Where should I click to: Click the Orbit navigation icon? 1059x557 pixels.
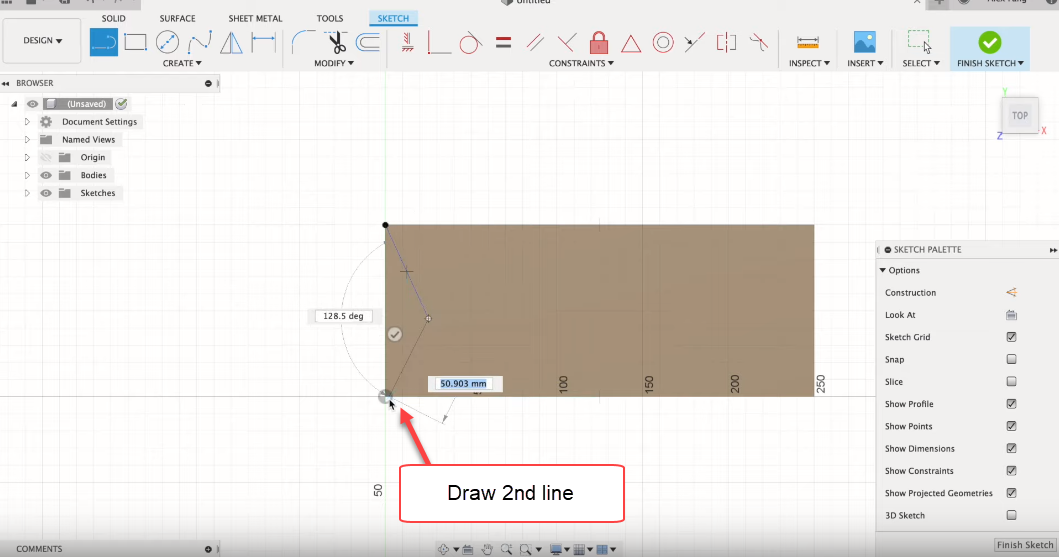click(443, 550)
